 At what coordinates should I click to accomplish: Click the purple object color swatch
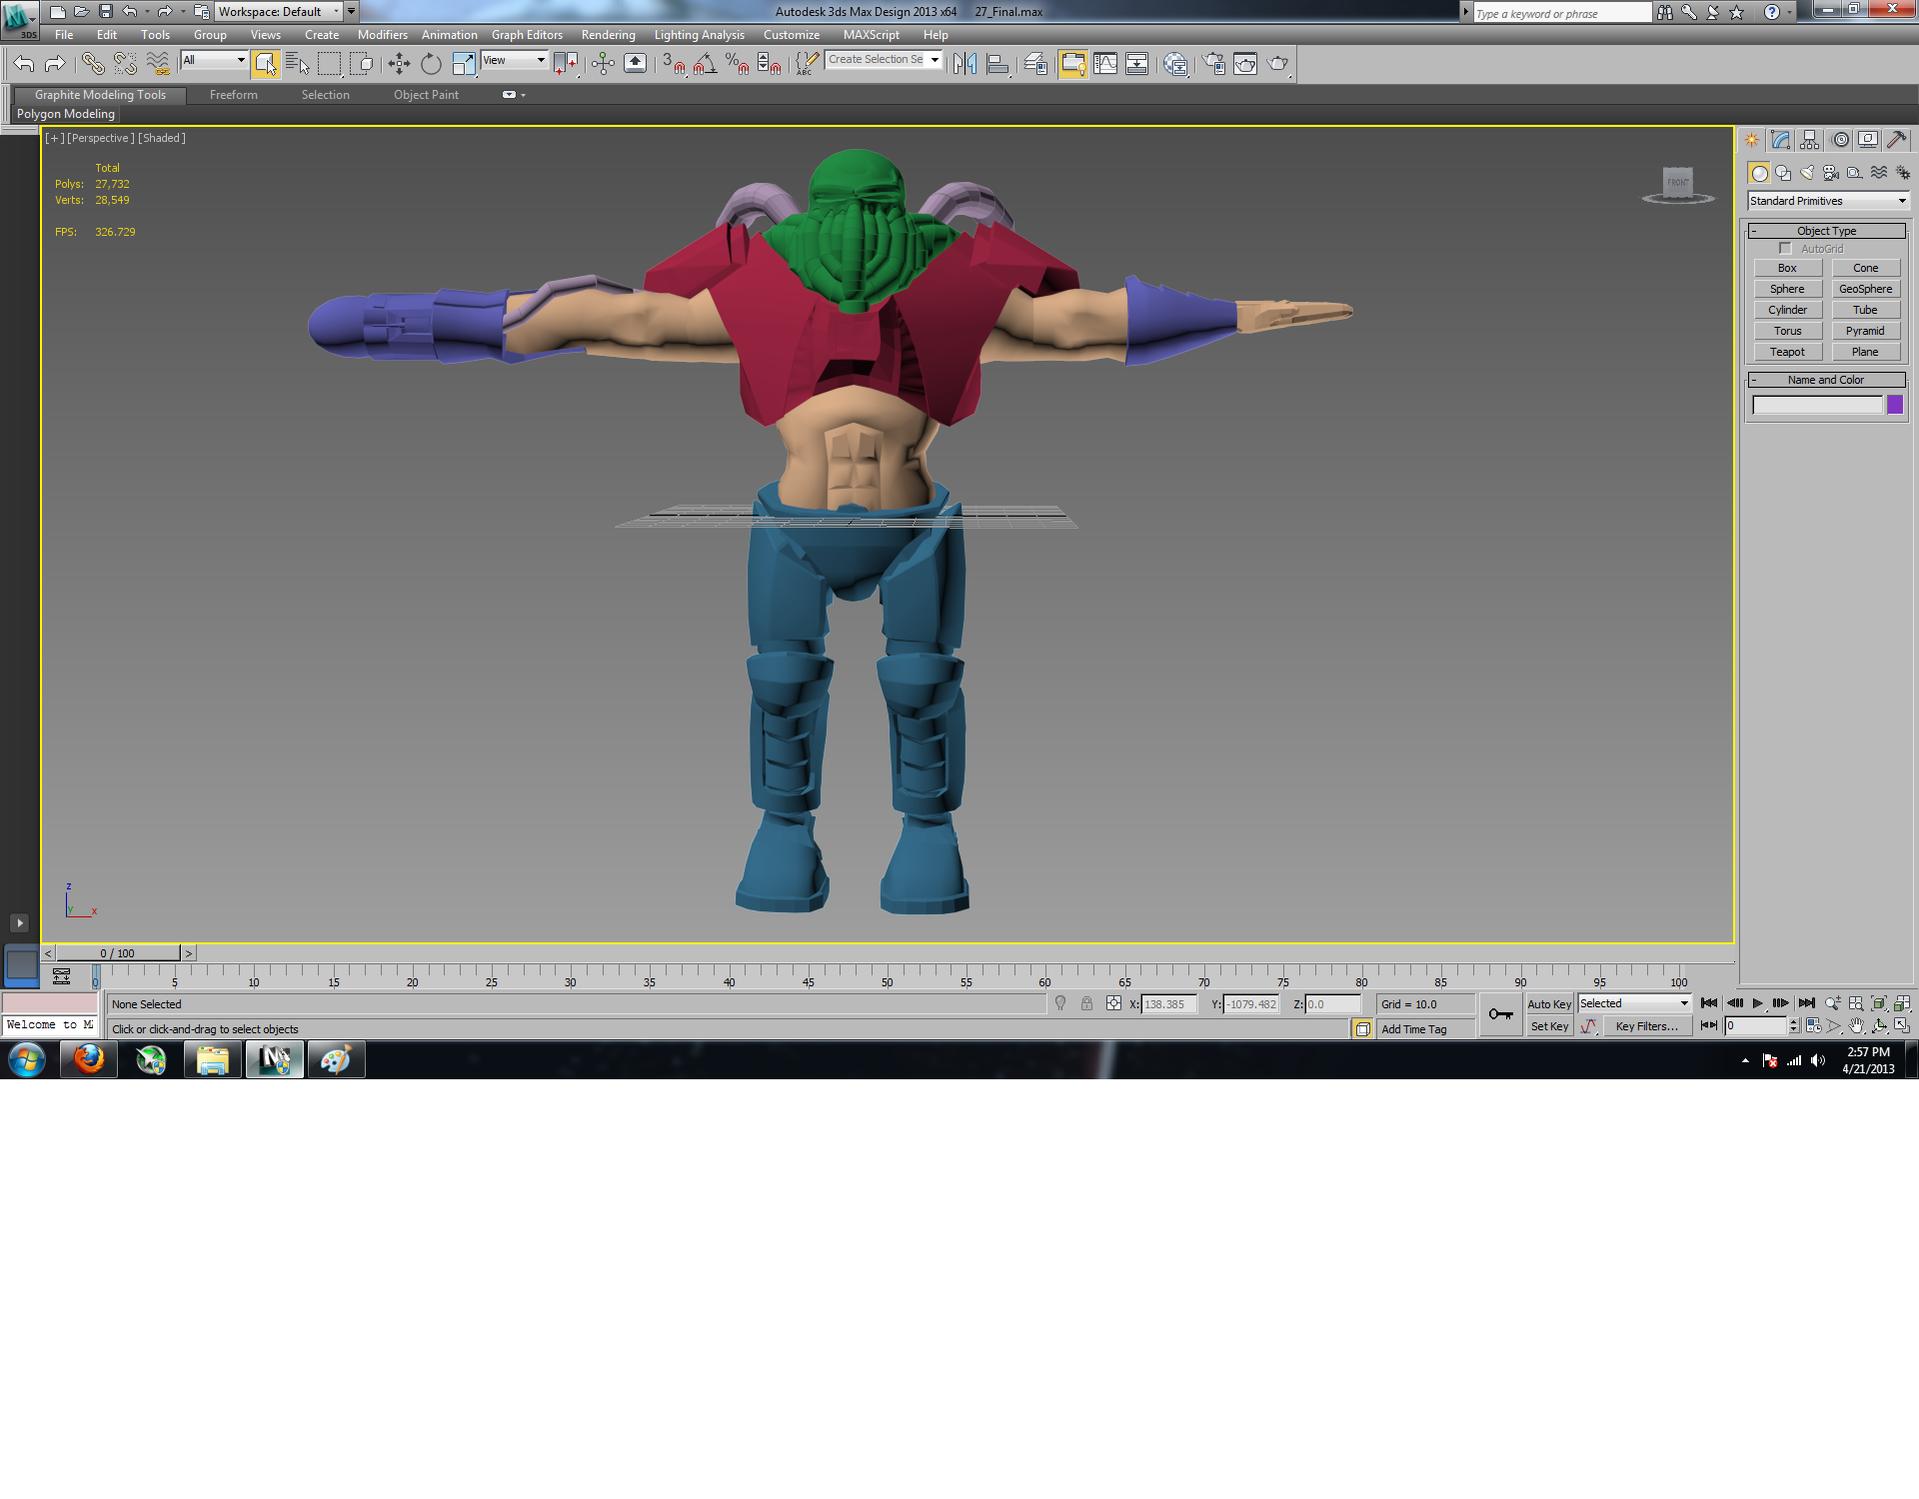[1894, 405]
